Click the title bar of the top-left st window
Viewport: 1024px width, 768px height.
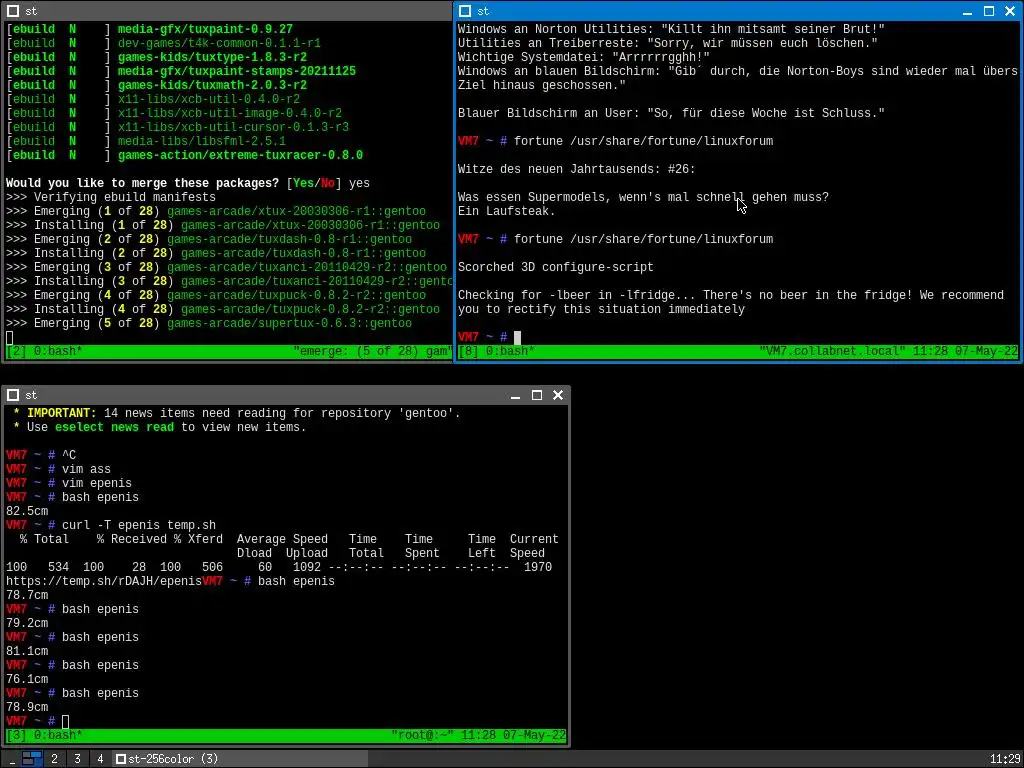[226, 11]
